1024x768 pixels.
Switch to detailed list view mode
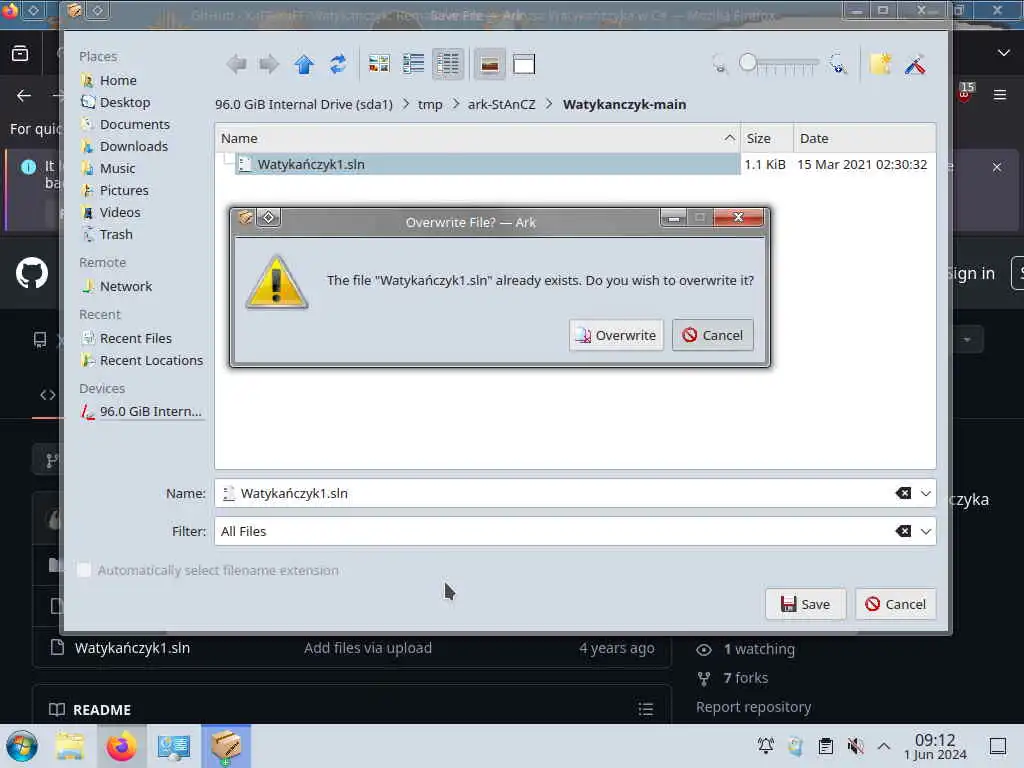pos(448,64)
